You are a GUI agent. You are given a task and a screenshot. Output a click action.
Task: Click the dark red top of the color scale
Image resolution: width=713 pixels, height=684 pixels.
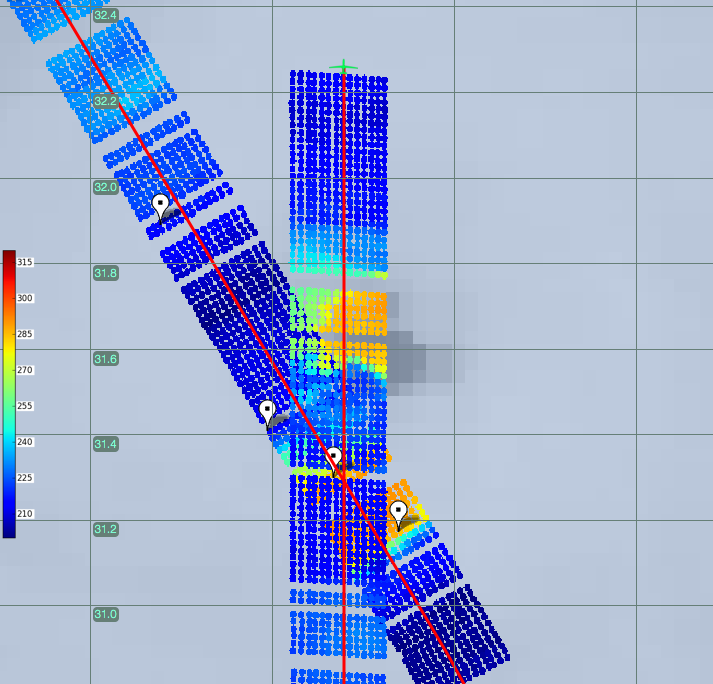tap(9, 258)
